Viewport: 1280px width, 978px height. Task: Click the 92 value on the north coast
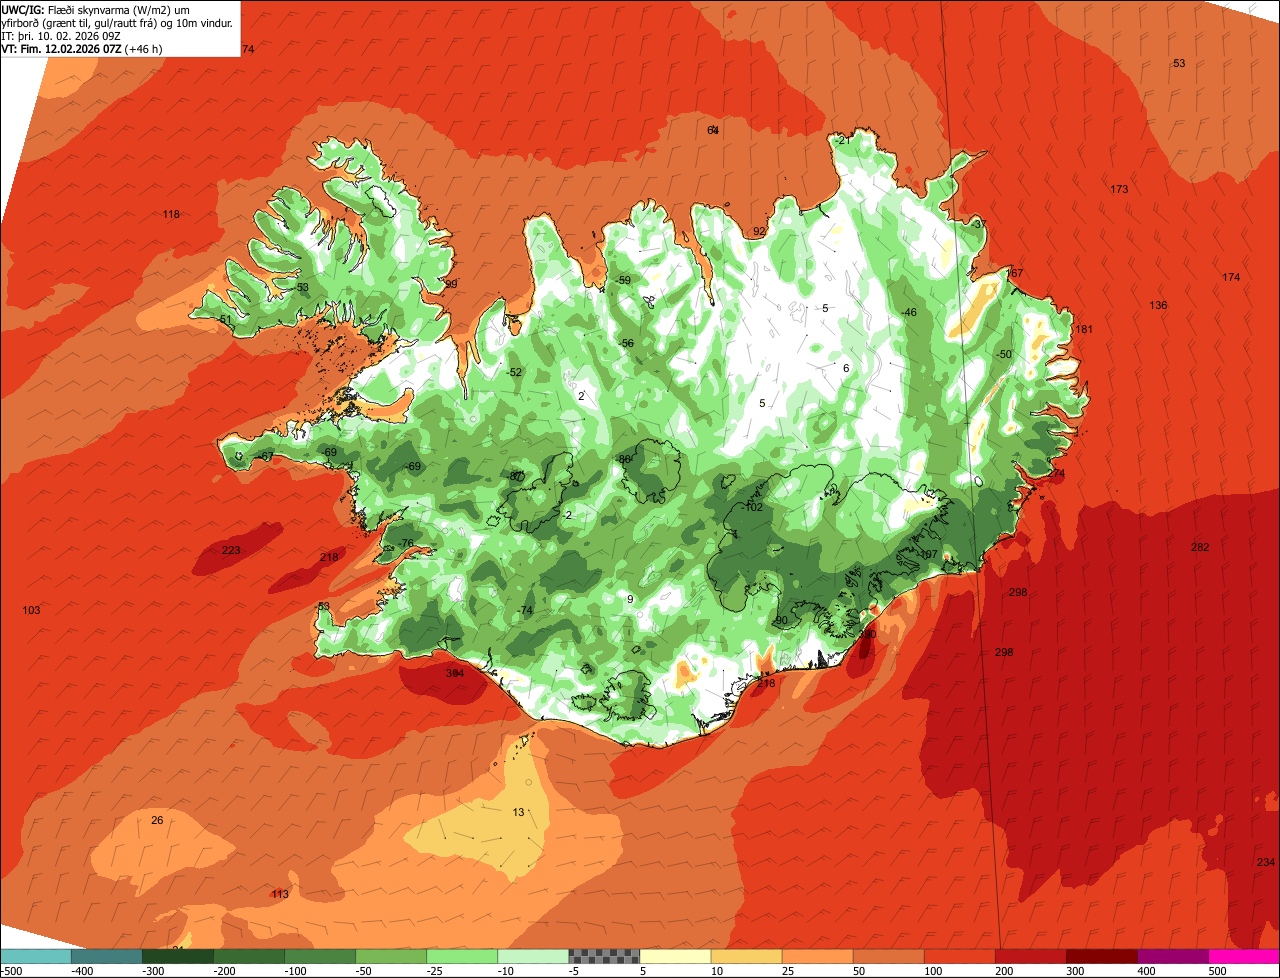click(759, 231)
